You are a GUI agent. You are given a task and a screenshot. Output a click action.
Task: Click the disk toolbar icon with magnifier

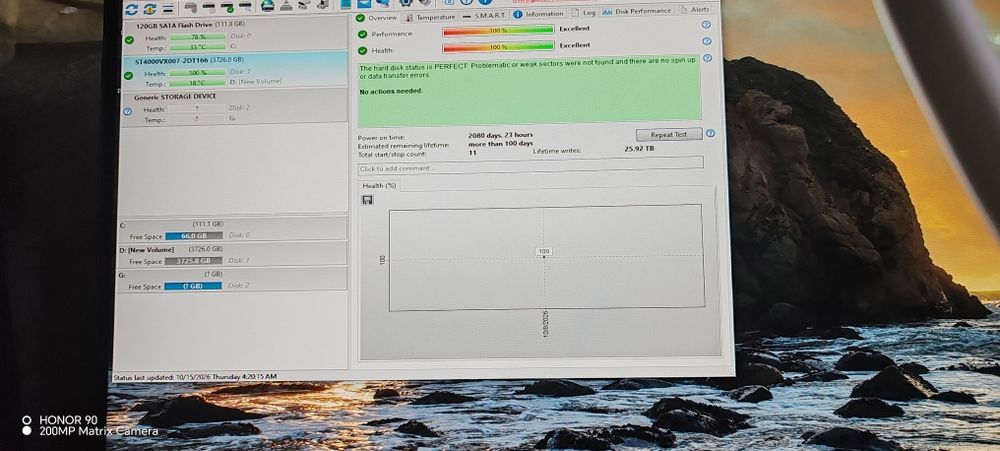(245, 8)
